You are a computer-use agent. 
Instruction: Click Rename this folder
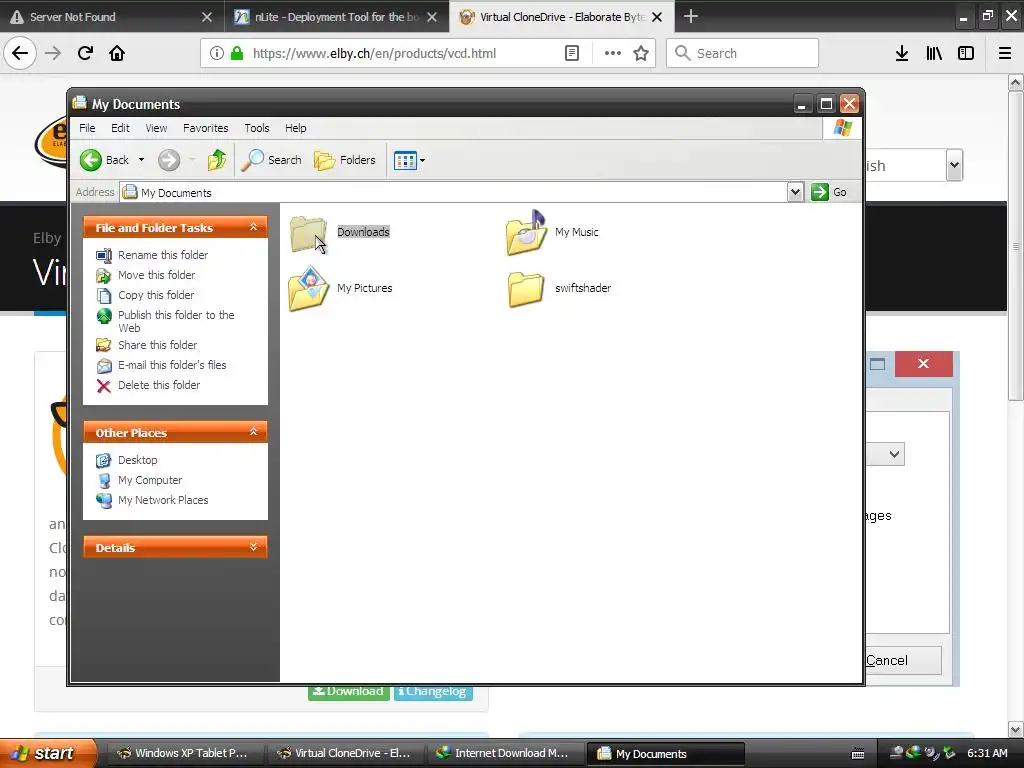click(163, 255)
